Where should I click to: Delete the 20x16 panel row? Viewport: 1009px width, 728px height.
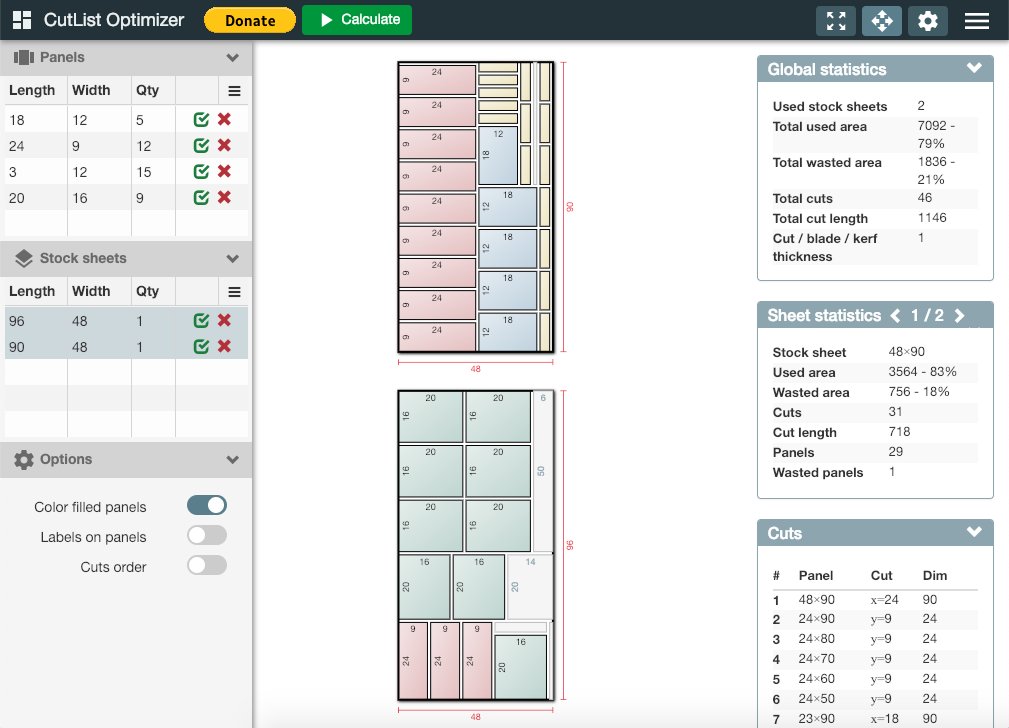tap(224, 197)
